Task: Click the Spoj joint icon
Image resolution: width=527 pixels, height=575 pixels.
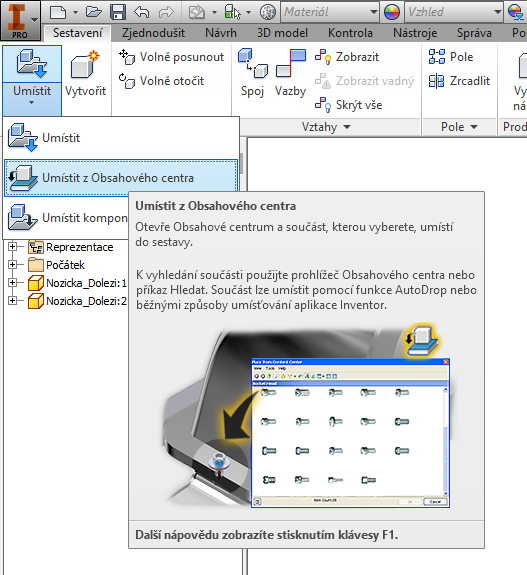Action: click(x=252, y=73)
